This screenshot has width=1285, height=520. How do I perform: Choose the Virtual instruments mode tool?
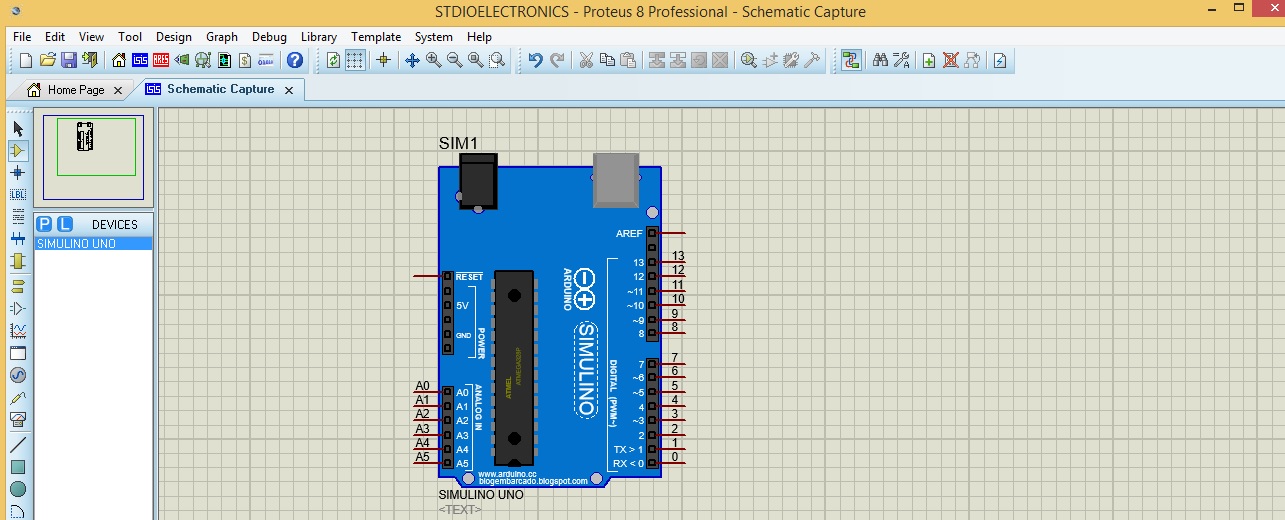(x=18, y=419)
